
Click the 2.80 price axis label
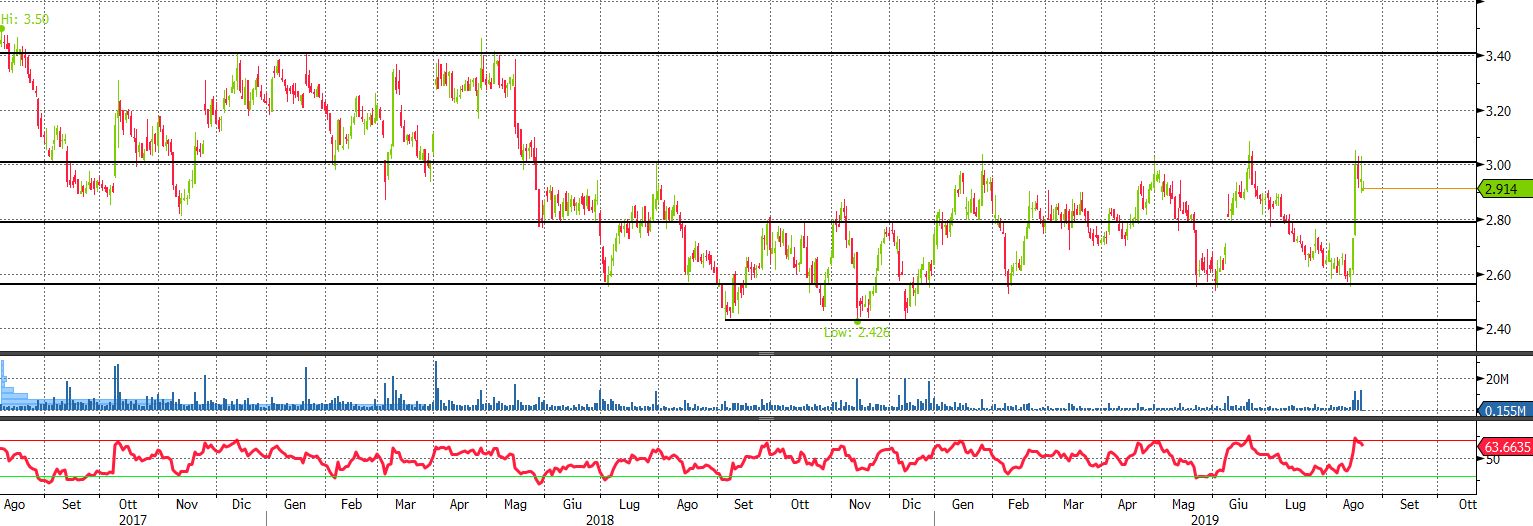pos(1497,220)
